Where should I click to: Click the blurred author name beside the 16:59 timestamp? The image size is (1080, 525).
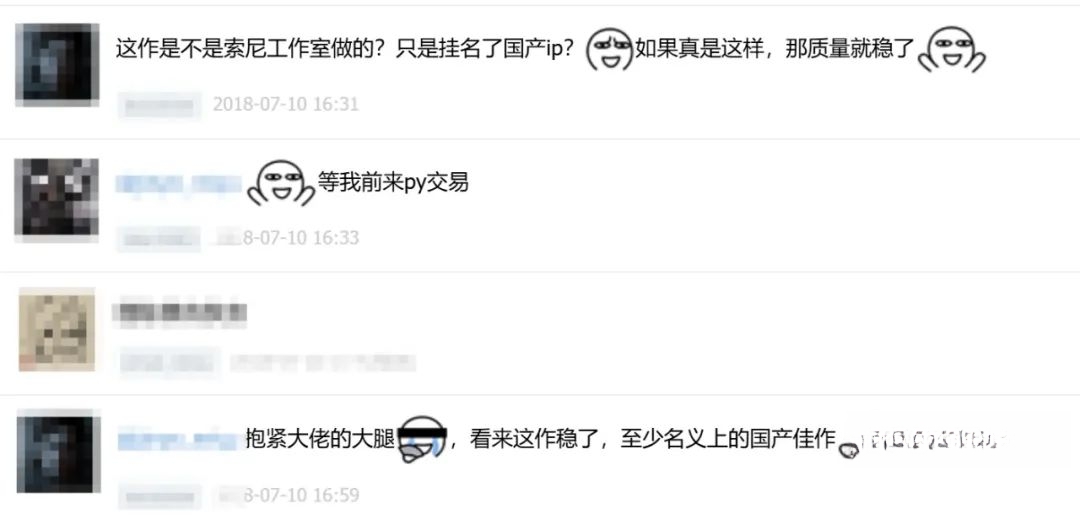pyautogui.click(x=160, y=495)
